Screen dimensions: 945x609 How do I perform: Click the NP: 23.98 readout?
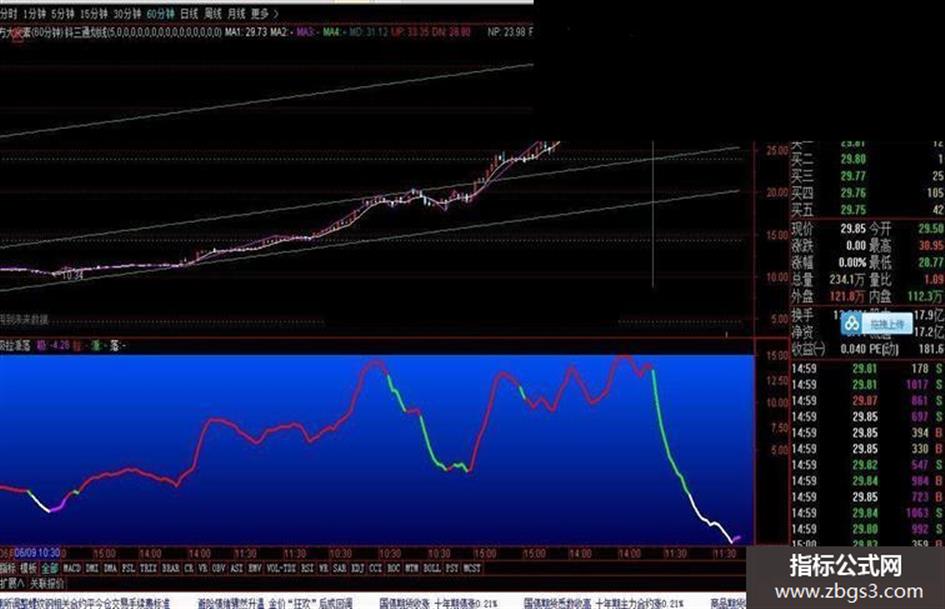[x=506, y=32]
